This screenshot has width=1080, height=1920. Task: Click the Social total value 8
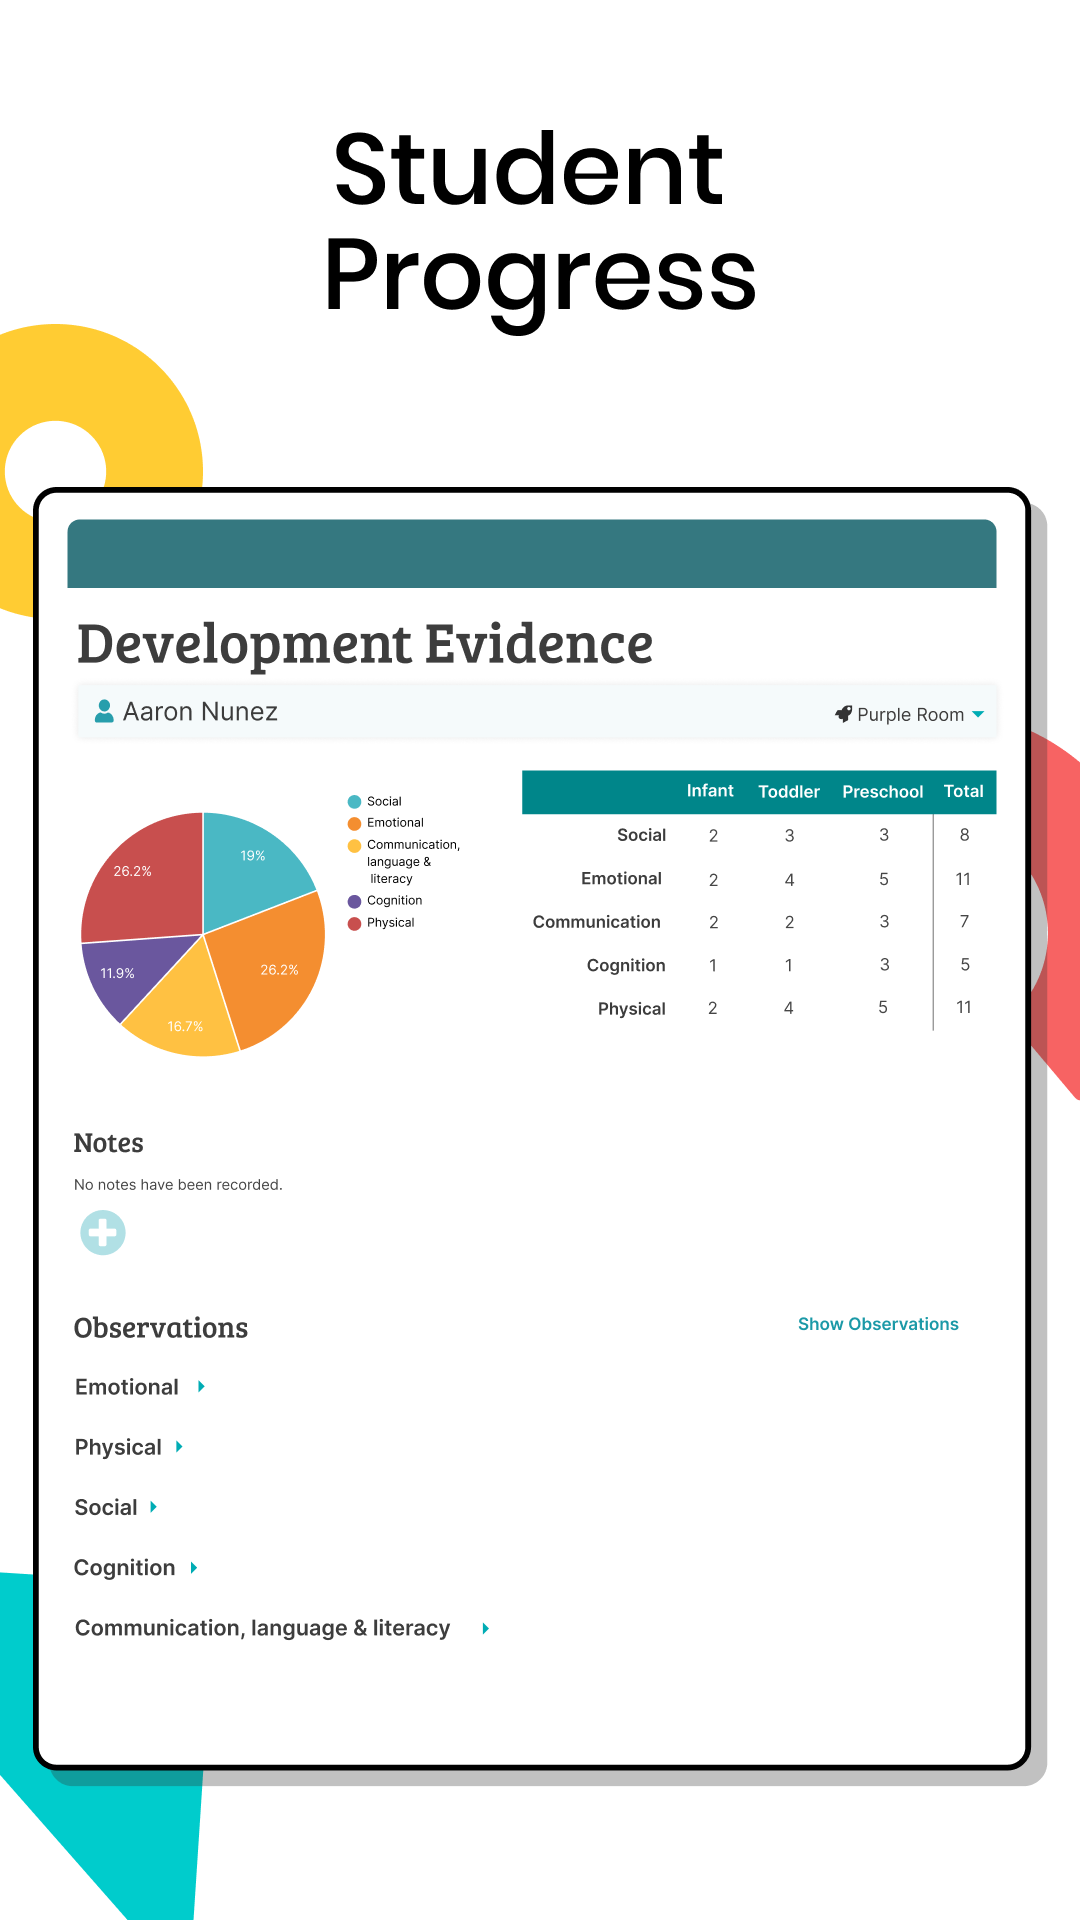964,835
